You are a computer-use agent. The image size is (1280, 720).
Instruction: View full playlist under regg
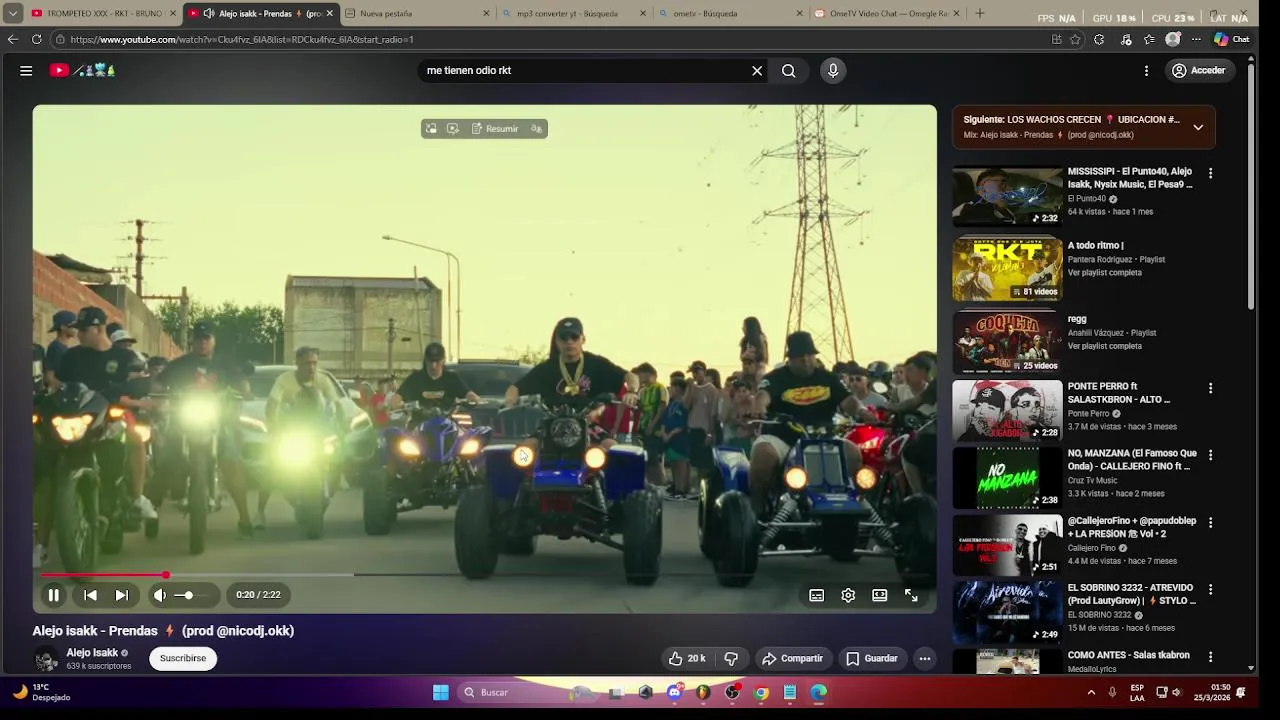point(1104,346)
